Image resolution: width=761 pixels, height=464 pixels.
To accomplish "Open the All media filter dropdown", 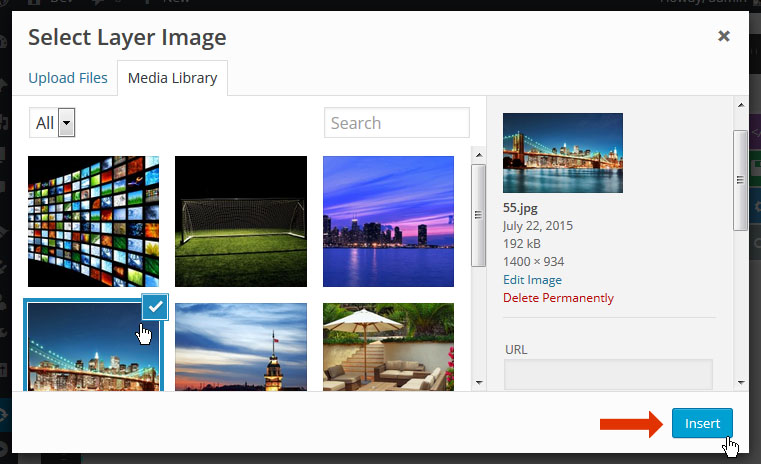I will click(54, 123).
